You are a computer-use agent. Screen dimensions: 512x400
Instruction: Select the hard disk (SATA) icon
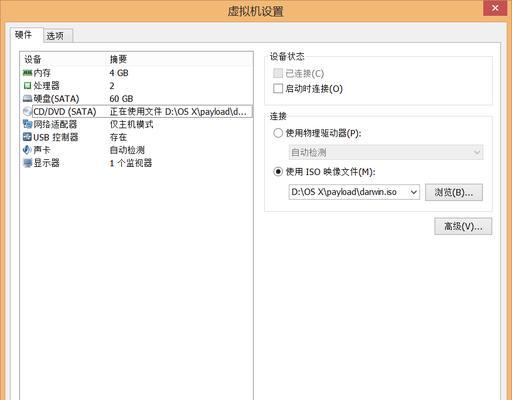[x=27, y=99]
